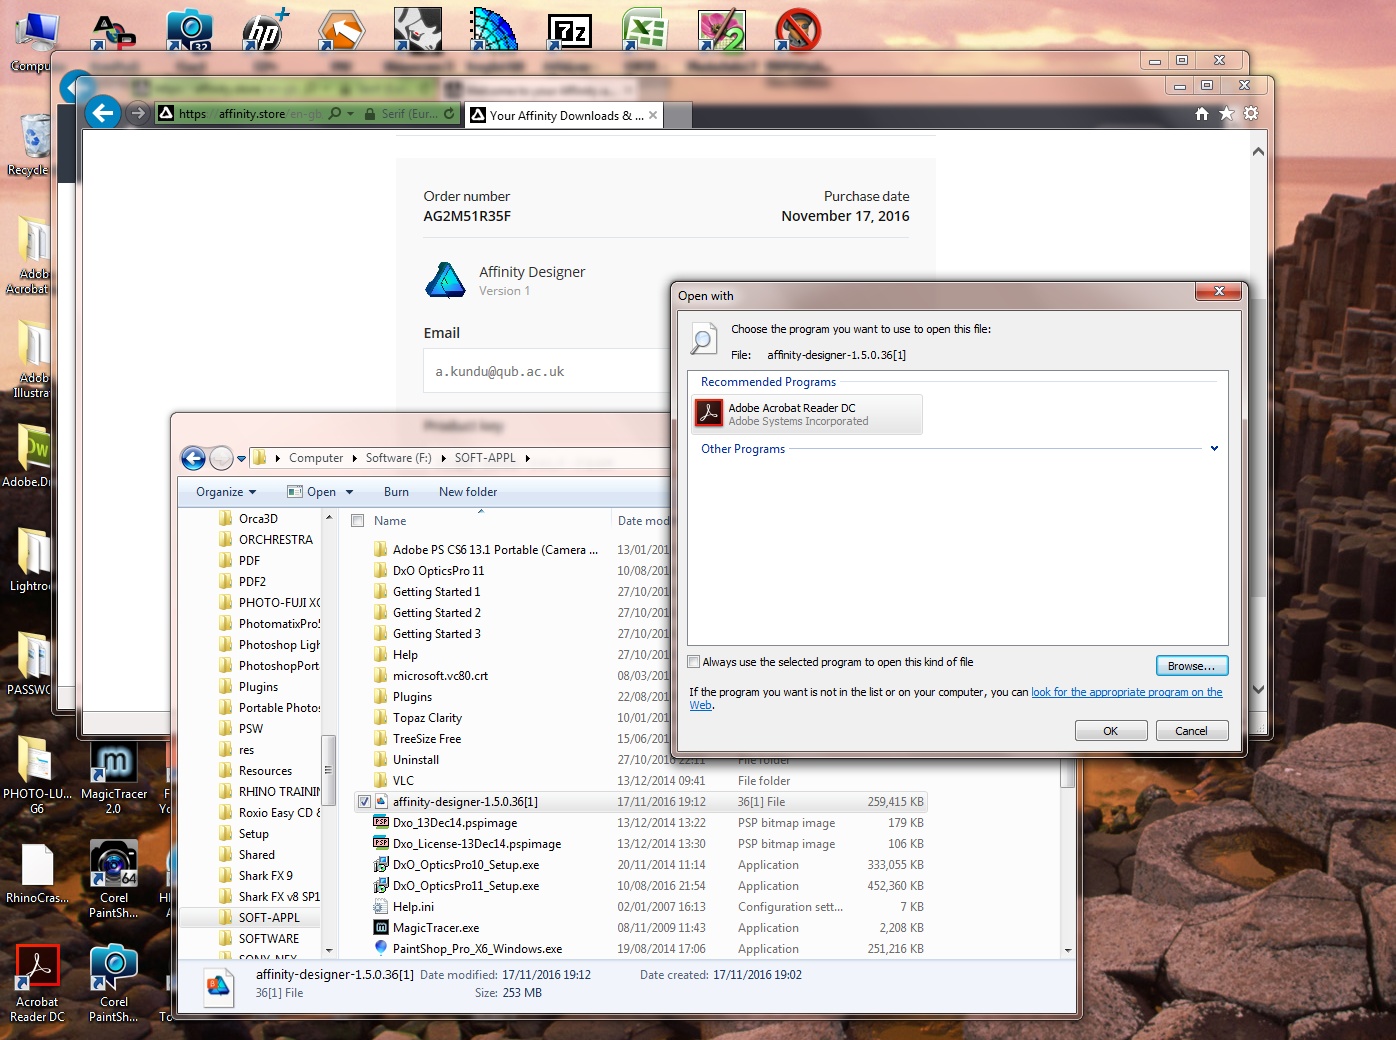Open browser home icon
The height and width of the screenshot is (1040, 1396).
tap(1202, 114)
